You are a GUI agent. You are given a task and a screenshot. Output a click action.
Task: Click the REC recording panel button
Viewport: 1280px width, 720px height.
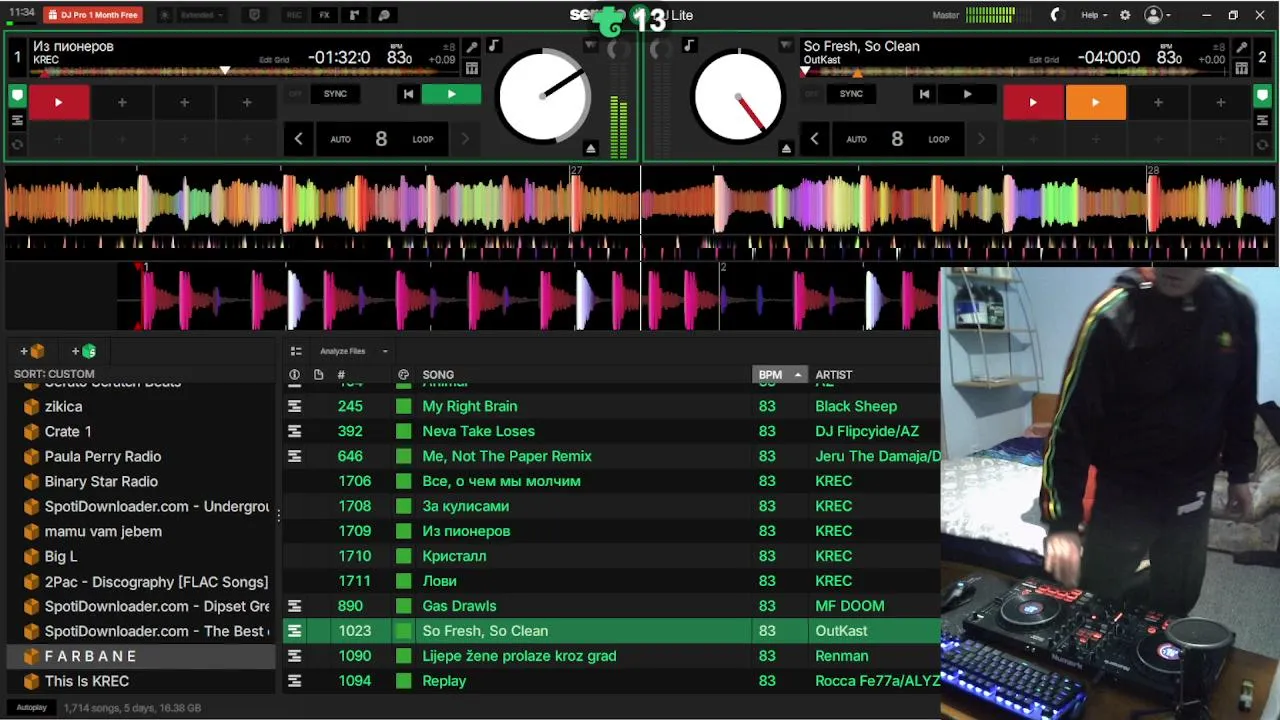pyautogui.click(x=294, y=15)
